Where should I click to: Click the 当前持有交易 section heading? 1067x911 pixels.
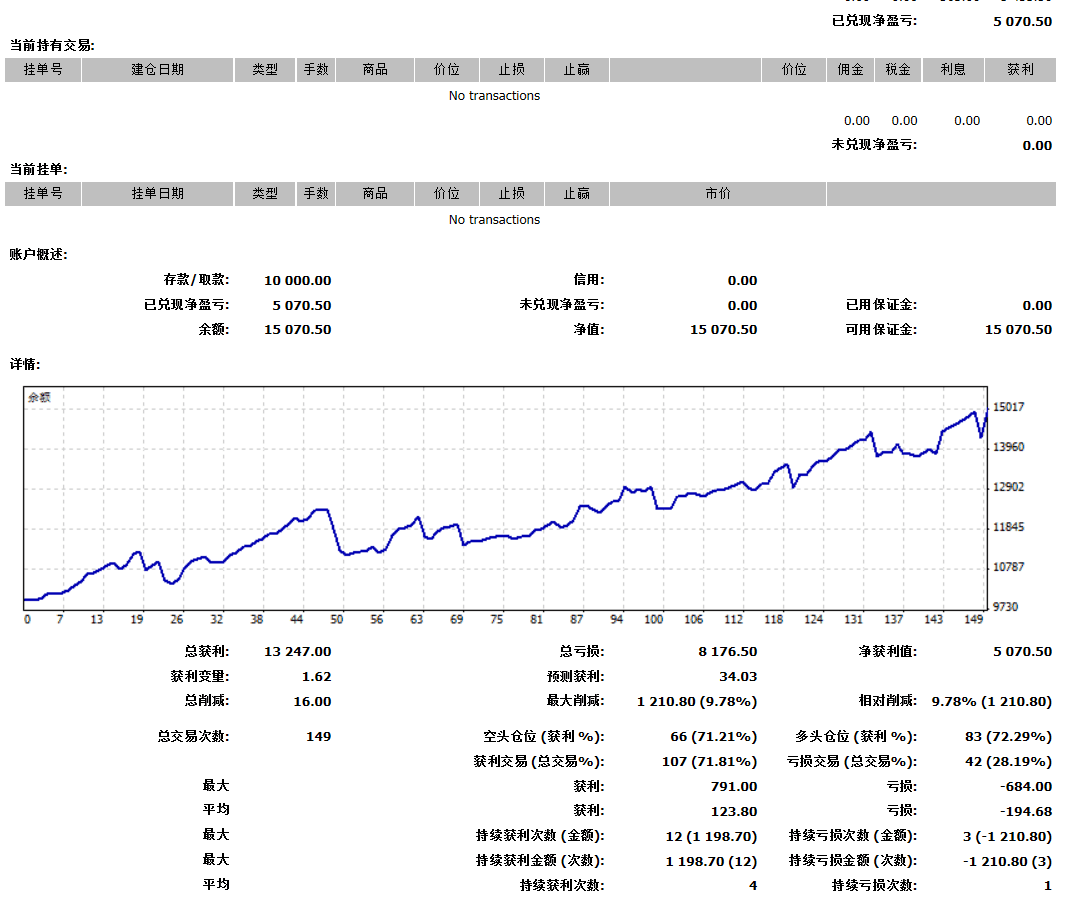coord(52,46)
